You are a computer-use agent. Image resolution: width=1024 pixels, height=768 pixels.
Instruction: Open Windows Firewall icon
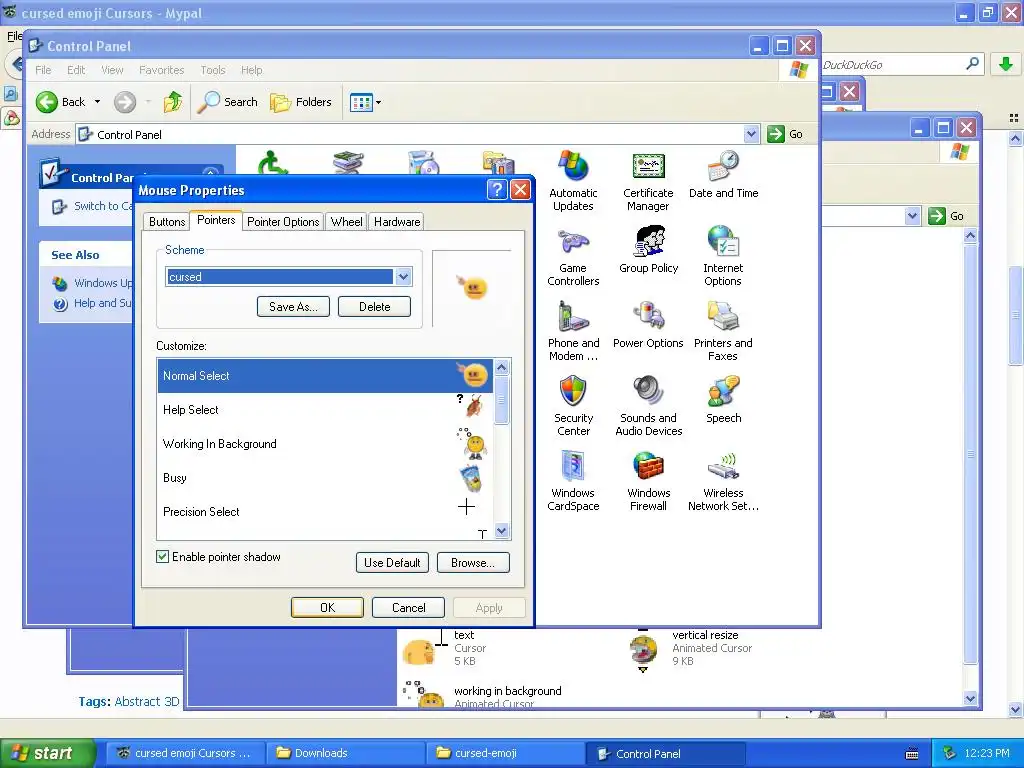point(648,481)
